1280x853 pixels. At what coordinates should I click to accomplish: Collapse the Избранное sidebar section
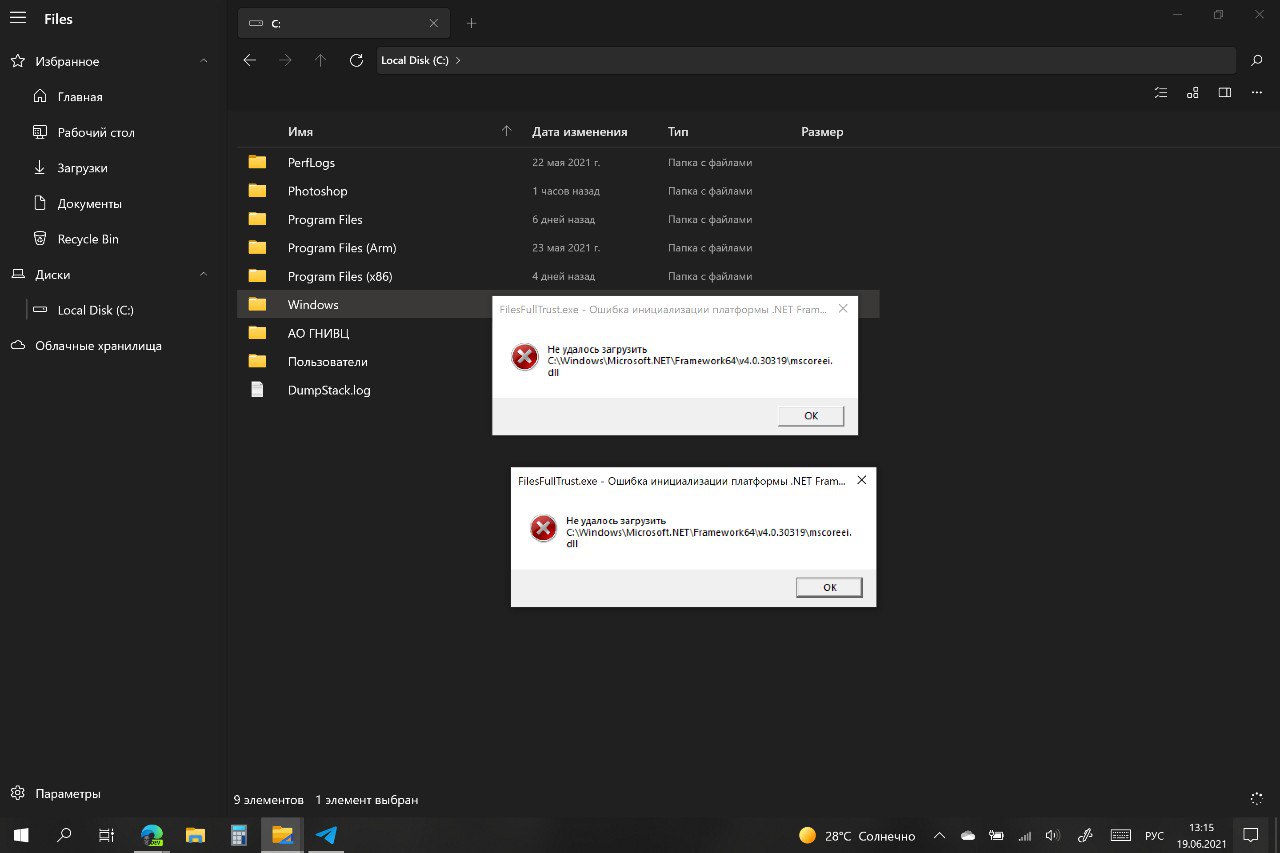pos(204,61)
